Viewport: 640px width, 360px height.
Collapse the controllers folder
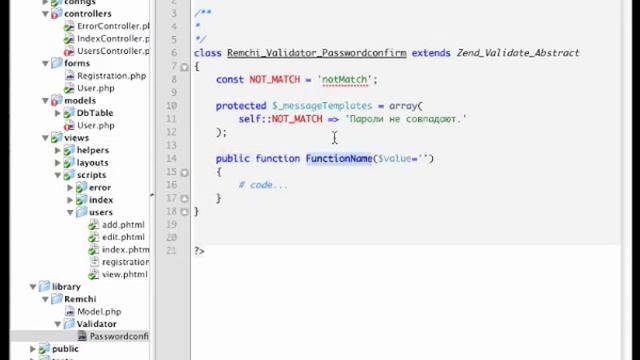click(x=45, y=14)
